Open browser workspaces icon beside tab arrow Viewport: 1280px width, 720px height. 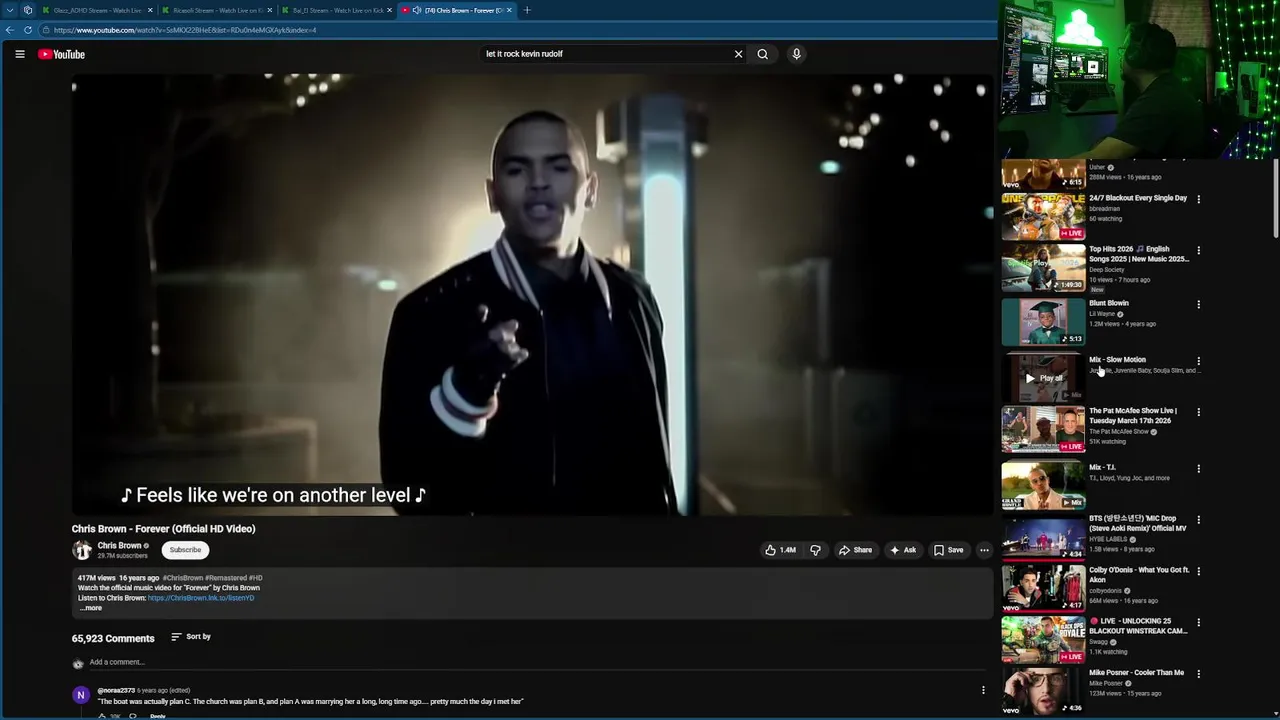(27, 10)
